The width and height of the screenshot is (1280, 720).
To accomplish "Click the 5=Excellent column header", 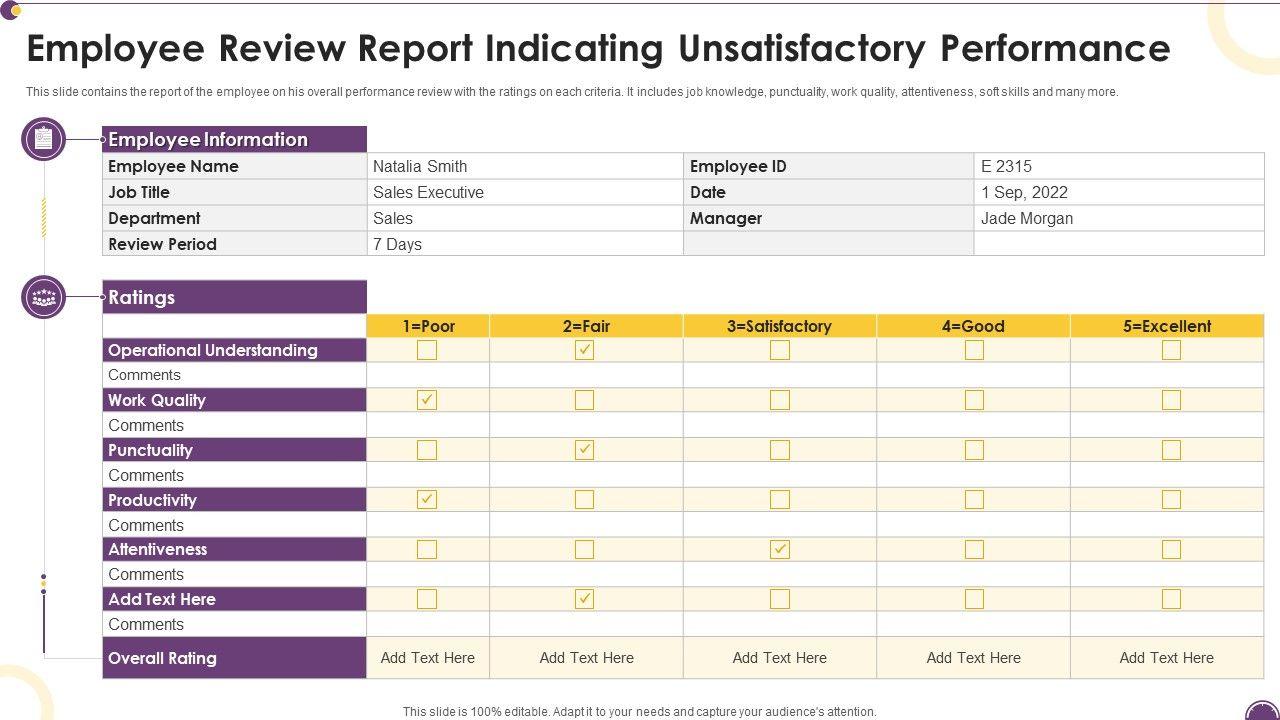I will [1166, 326].
